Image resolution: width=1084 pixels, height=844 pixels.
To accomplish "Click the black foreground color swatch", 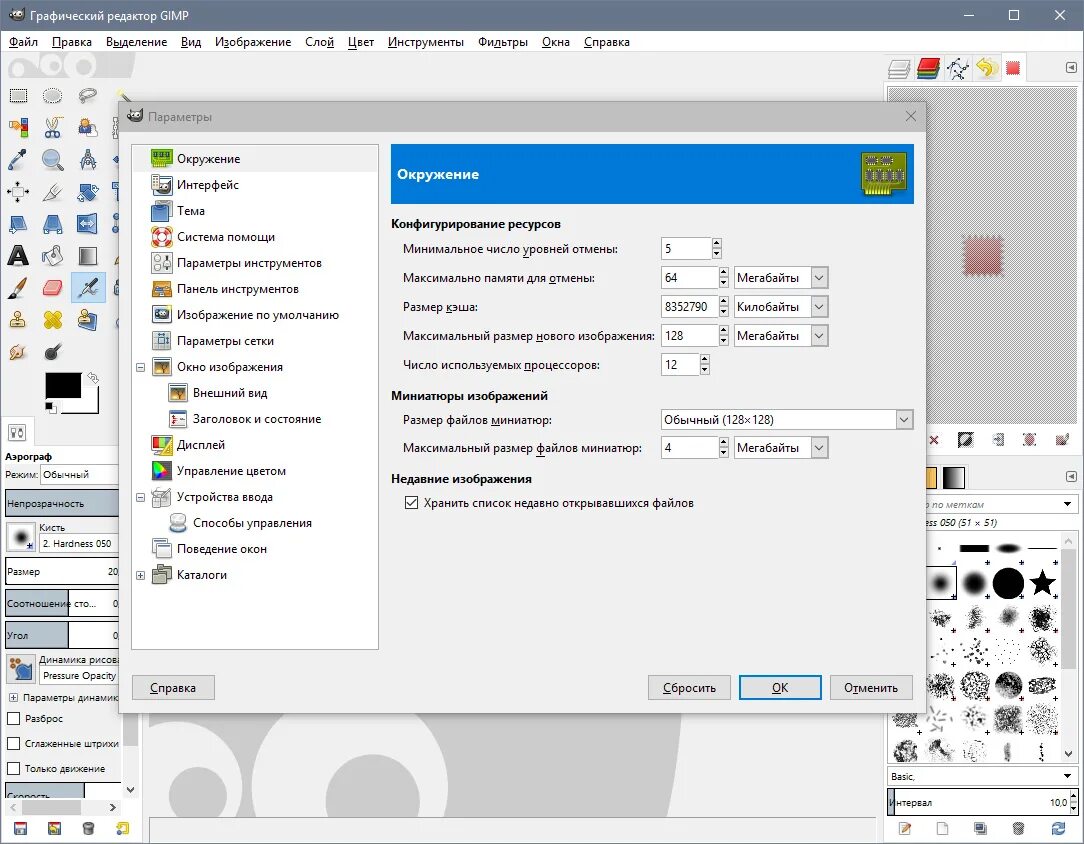I will pos(63,386).
